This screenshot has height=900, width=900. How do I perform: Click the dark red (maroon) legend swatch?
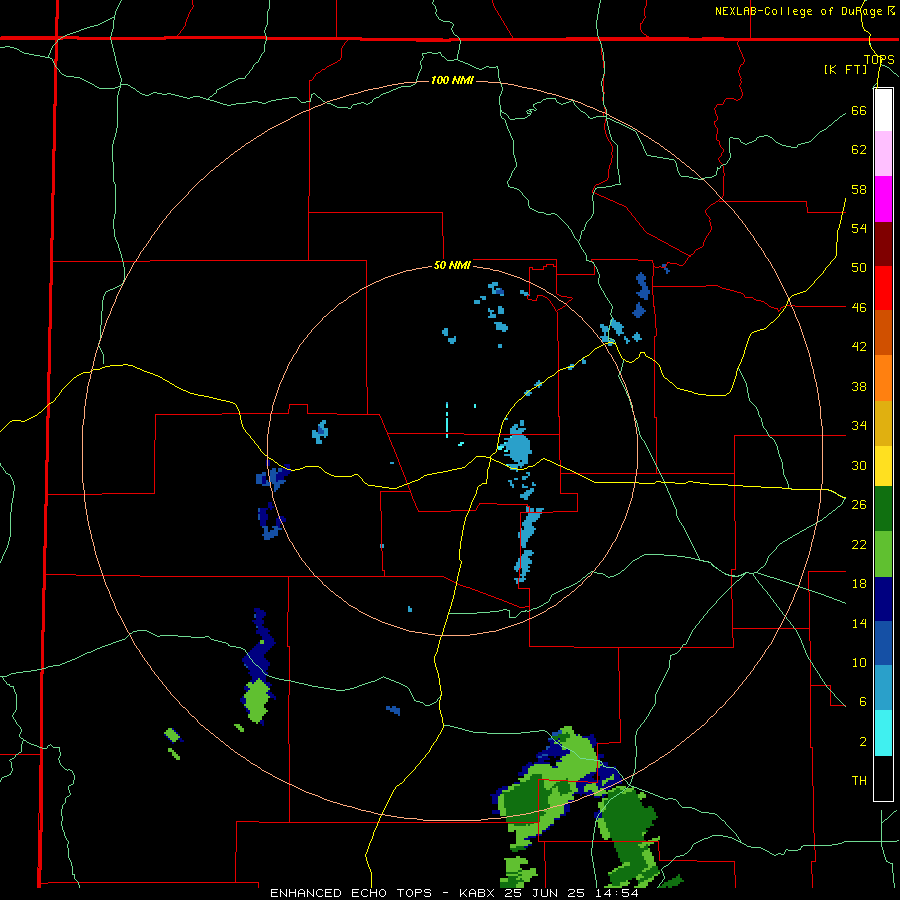pos(883,243)
